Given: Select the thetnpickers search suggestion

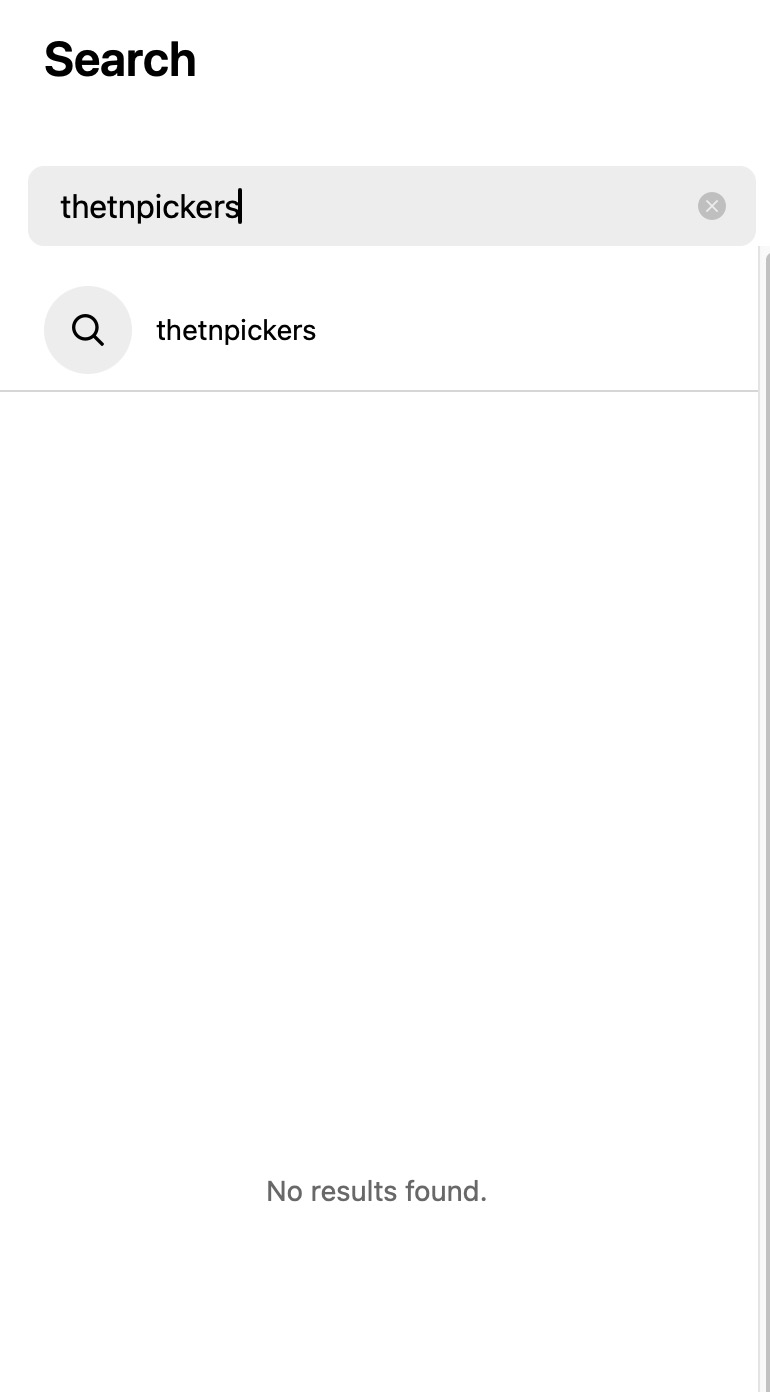Looking at the screenshot, I should click(379, 330).
